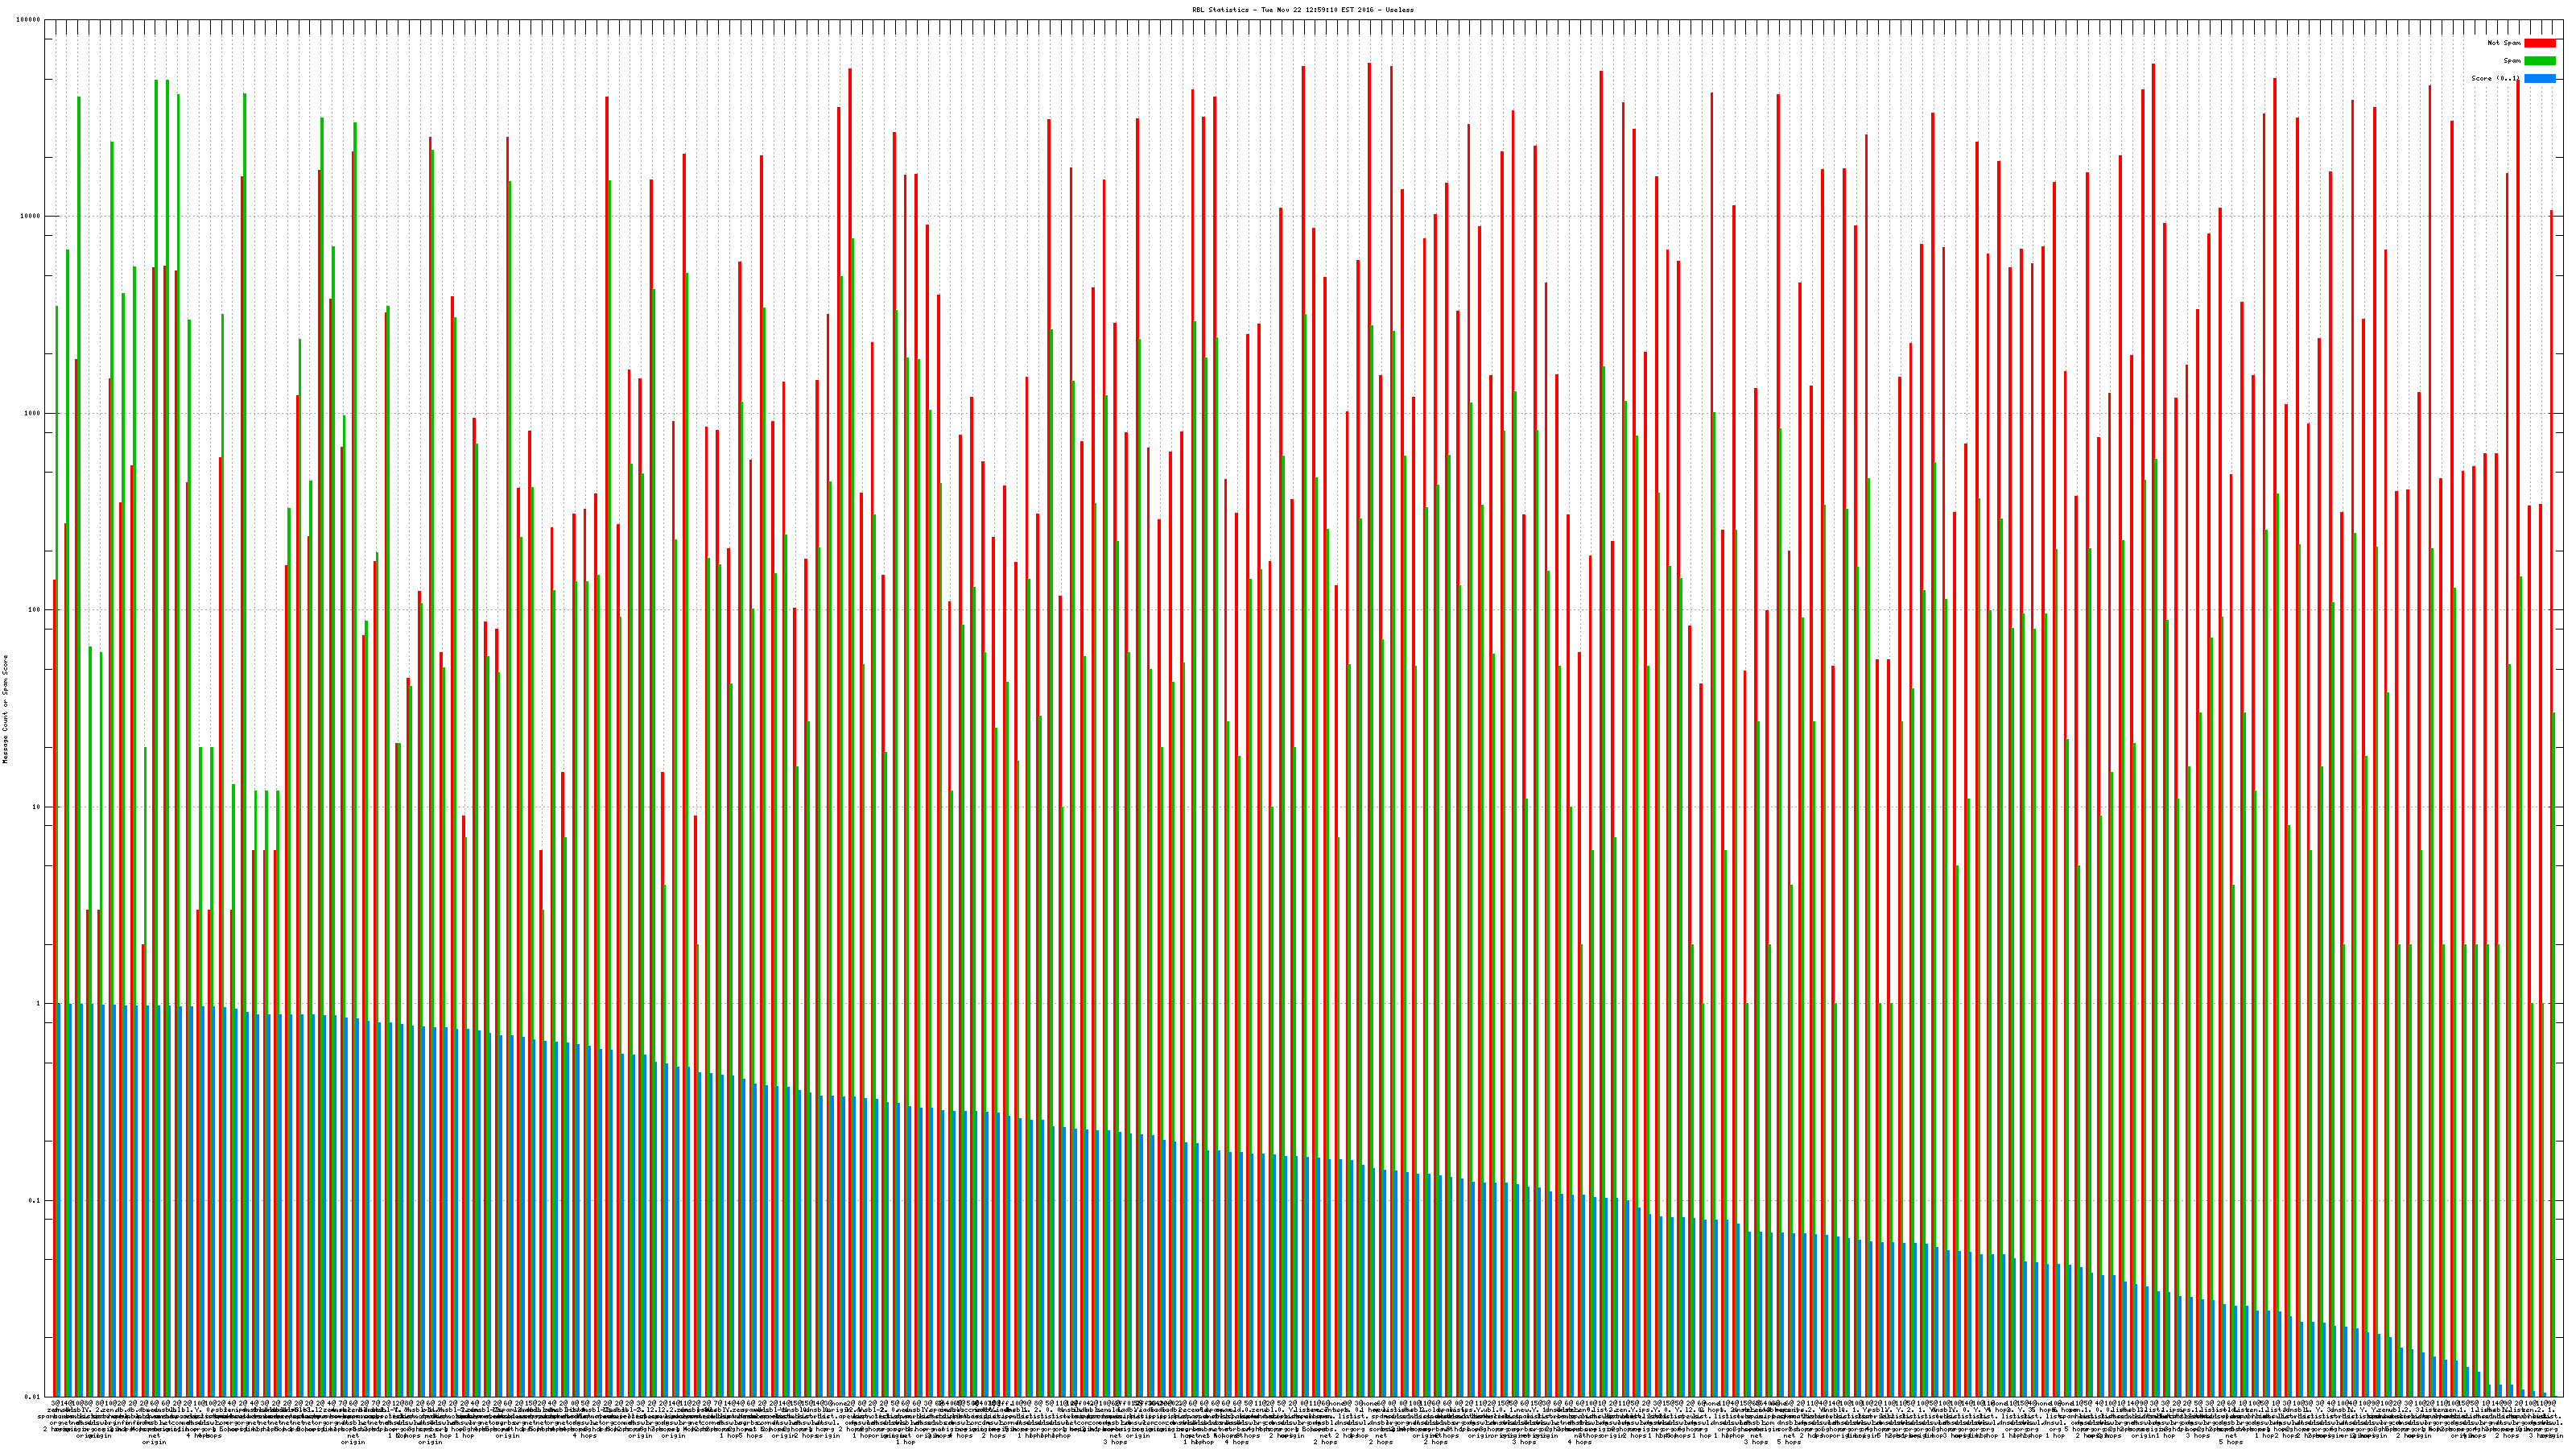Click the 'Spam' legend label text
The image size is (2576, 1449).
tap(2512, 61)
